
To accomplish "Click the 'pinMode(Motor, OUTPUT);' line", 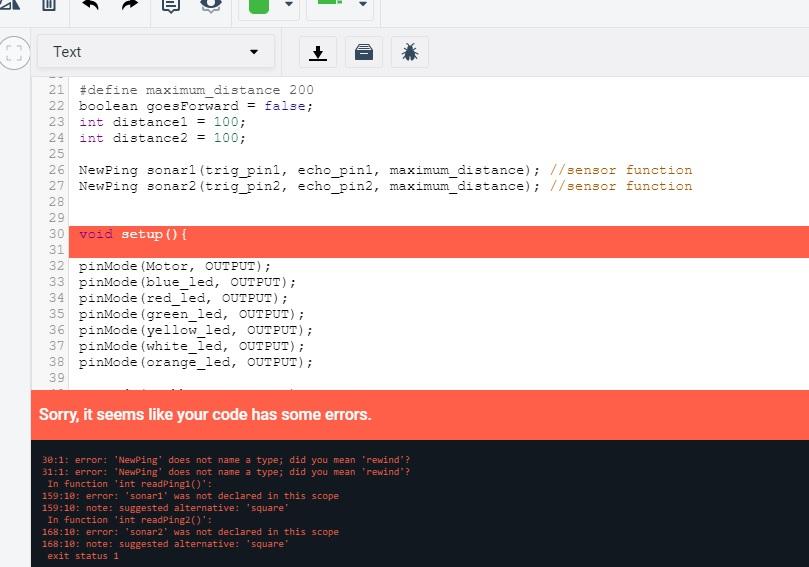I will (x=174, y=266).
